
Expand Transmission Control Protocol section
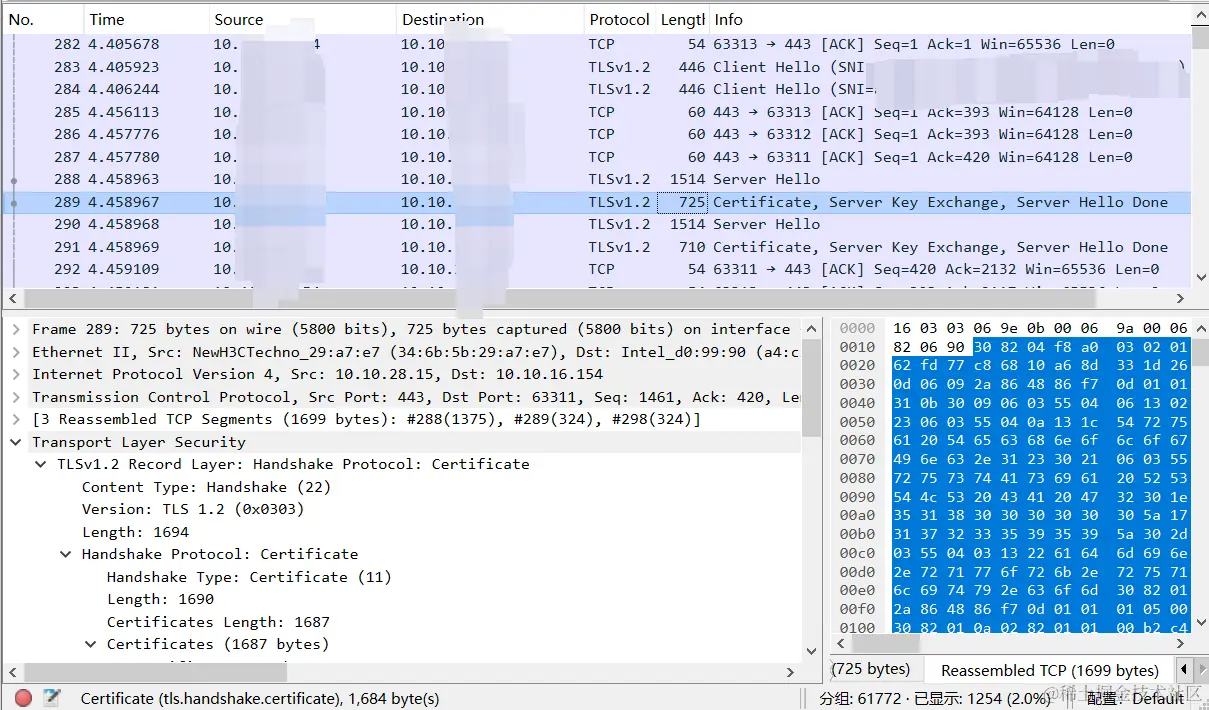[16, 397]
